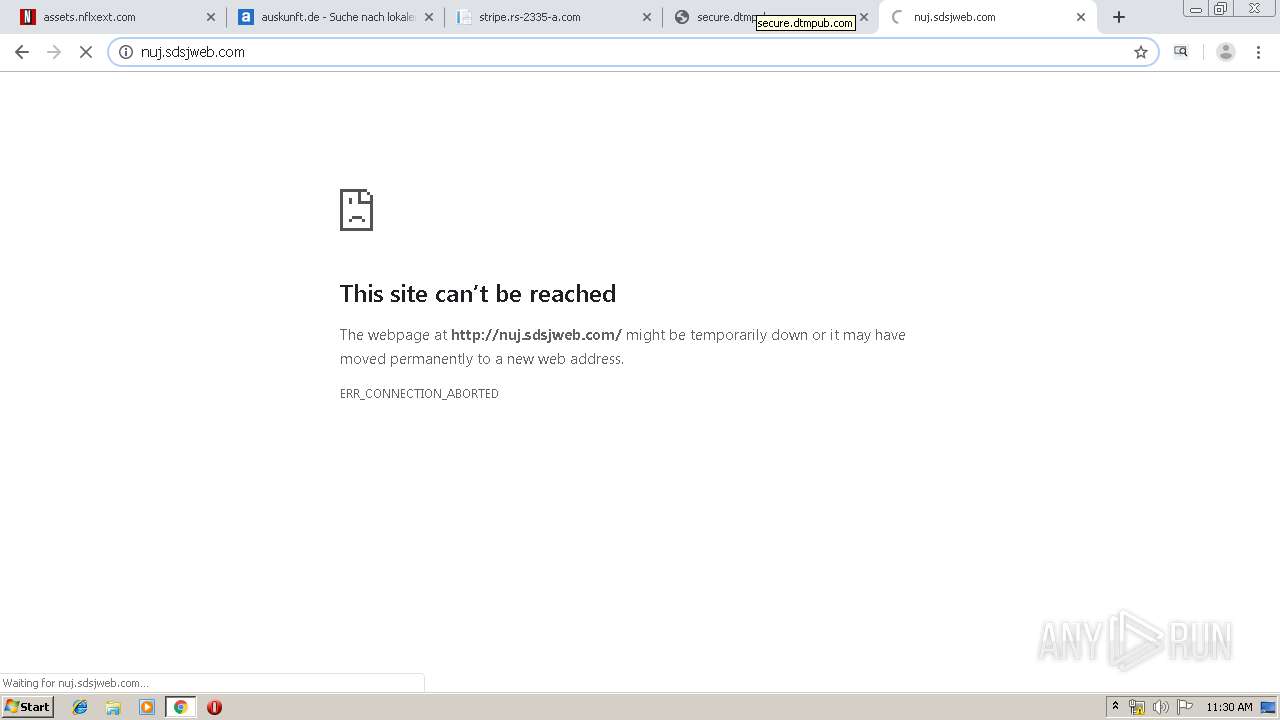
Task: Stop loading the page
Action: click(x=86, y=52)
